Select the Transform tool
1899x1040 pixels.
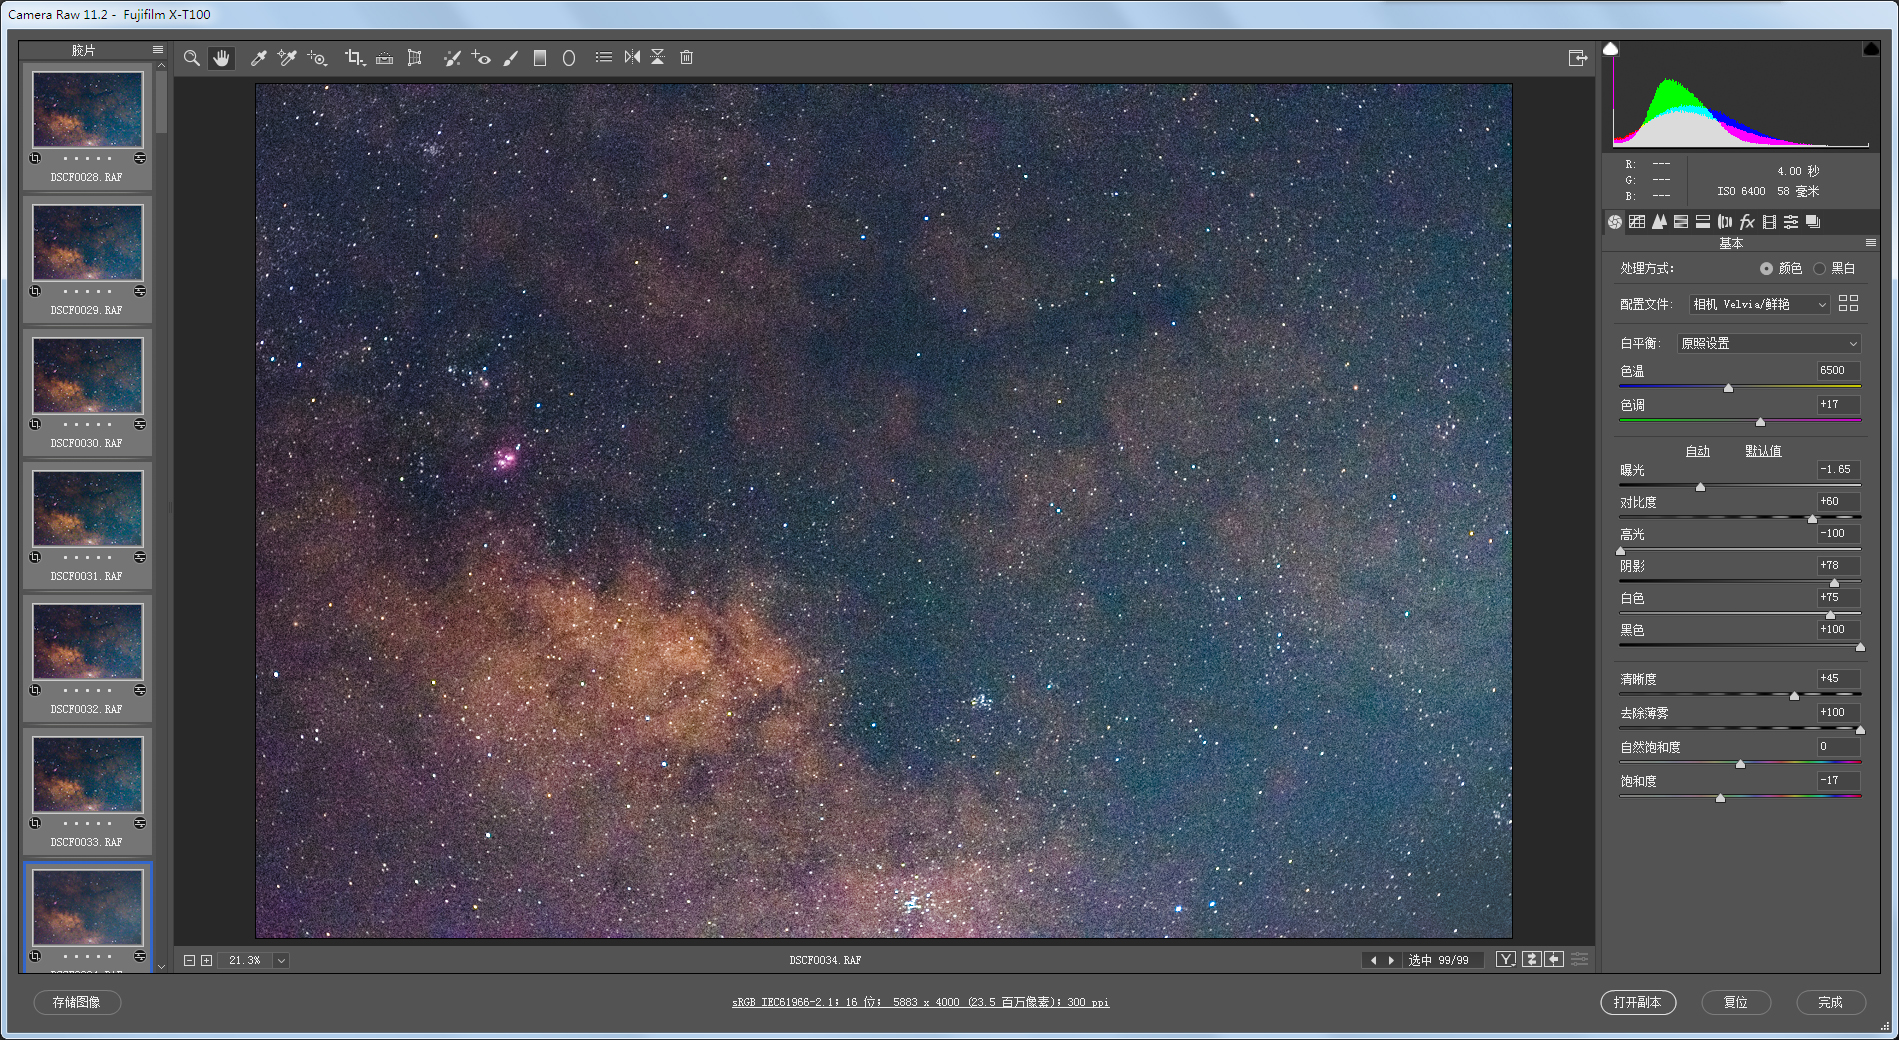coord(414,58)
